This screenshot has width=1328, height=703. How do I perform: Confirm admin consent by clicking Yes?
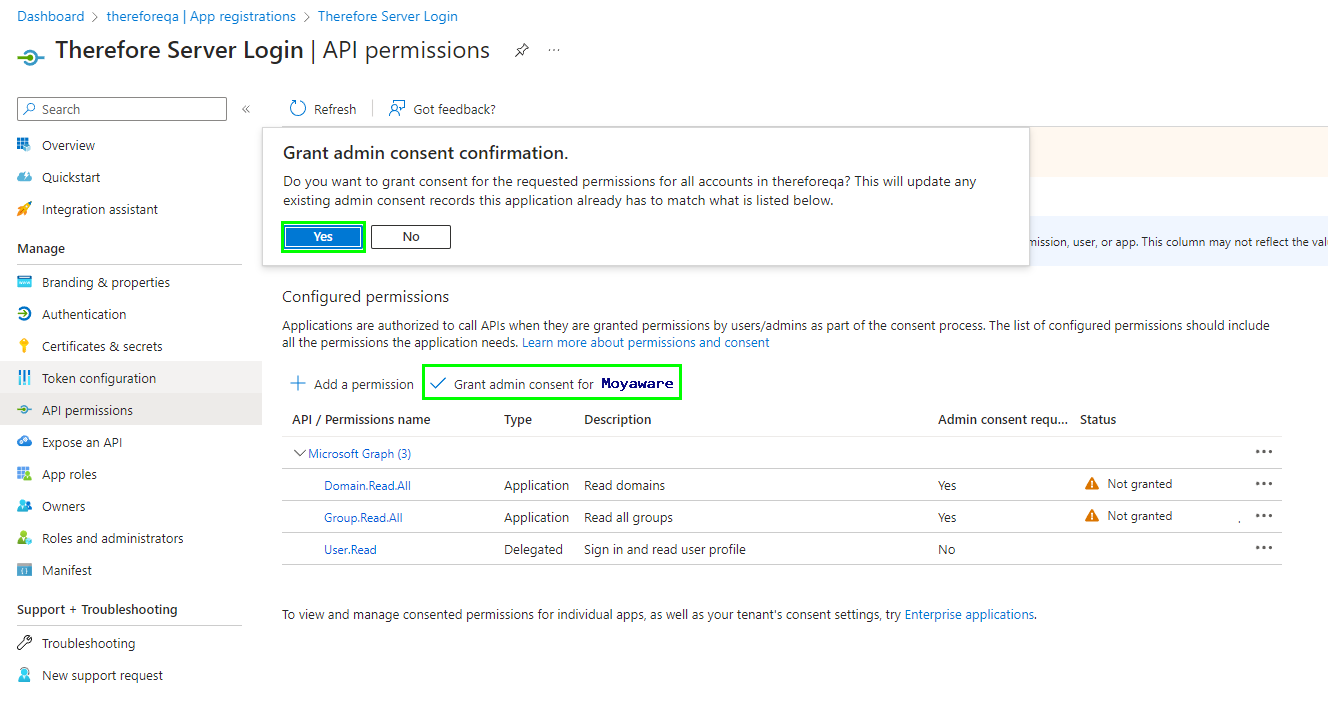[x=322, y=236]
